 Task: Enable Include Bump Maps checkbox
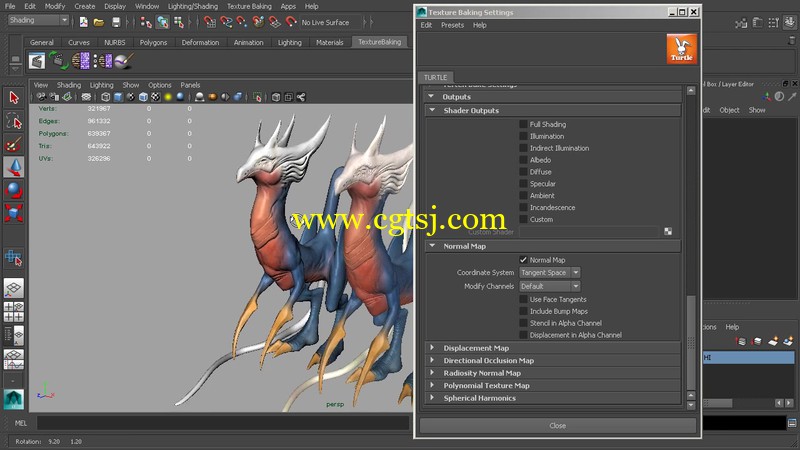(523, 311)
